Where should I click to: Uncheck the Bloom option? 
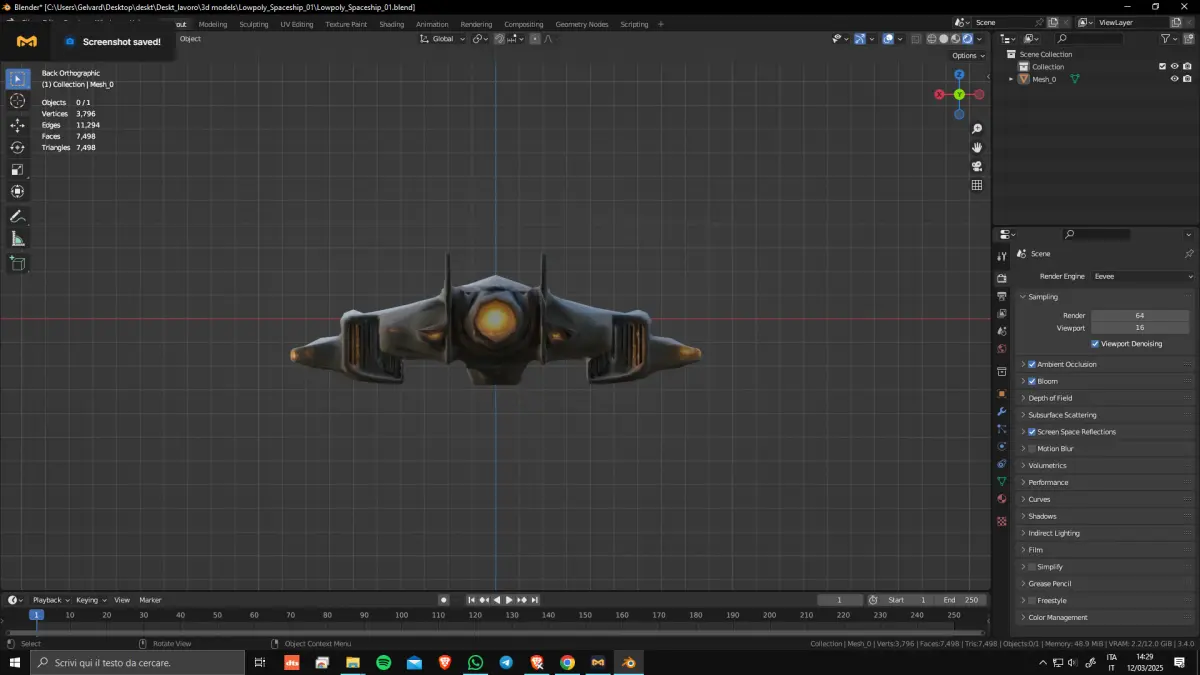[x=1032, y=381]
